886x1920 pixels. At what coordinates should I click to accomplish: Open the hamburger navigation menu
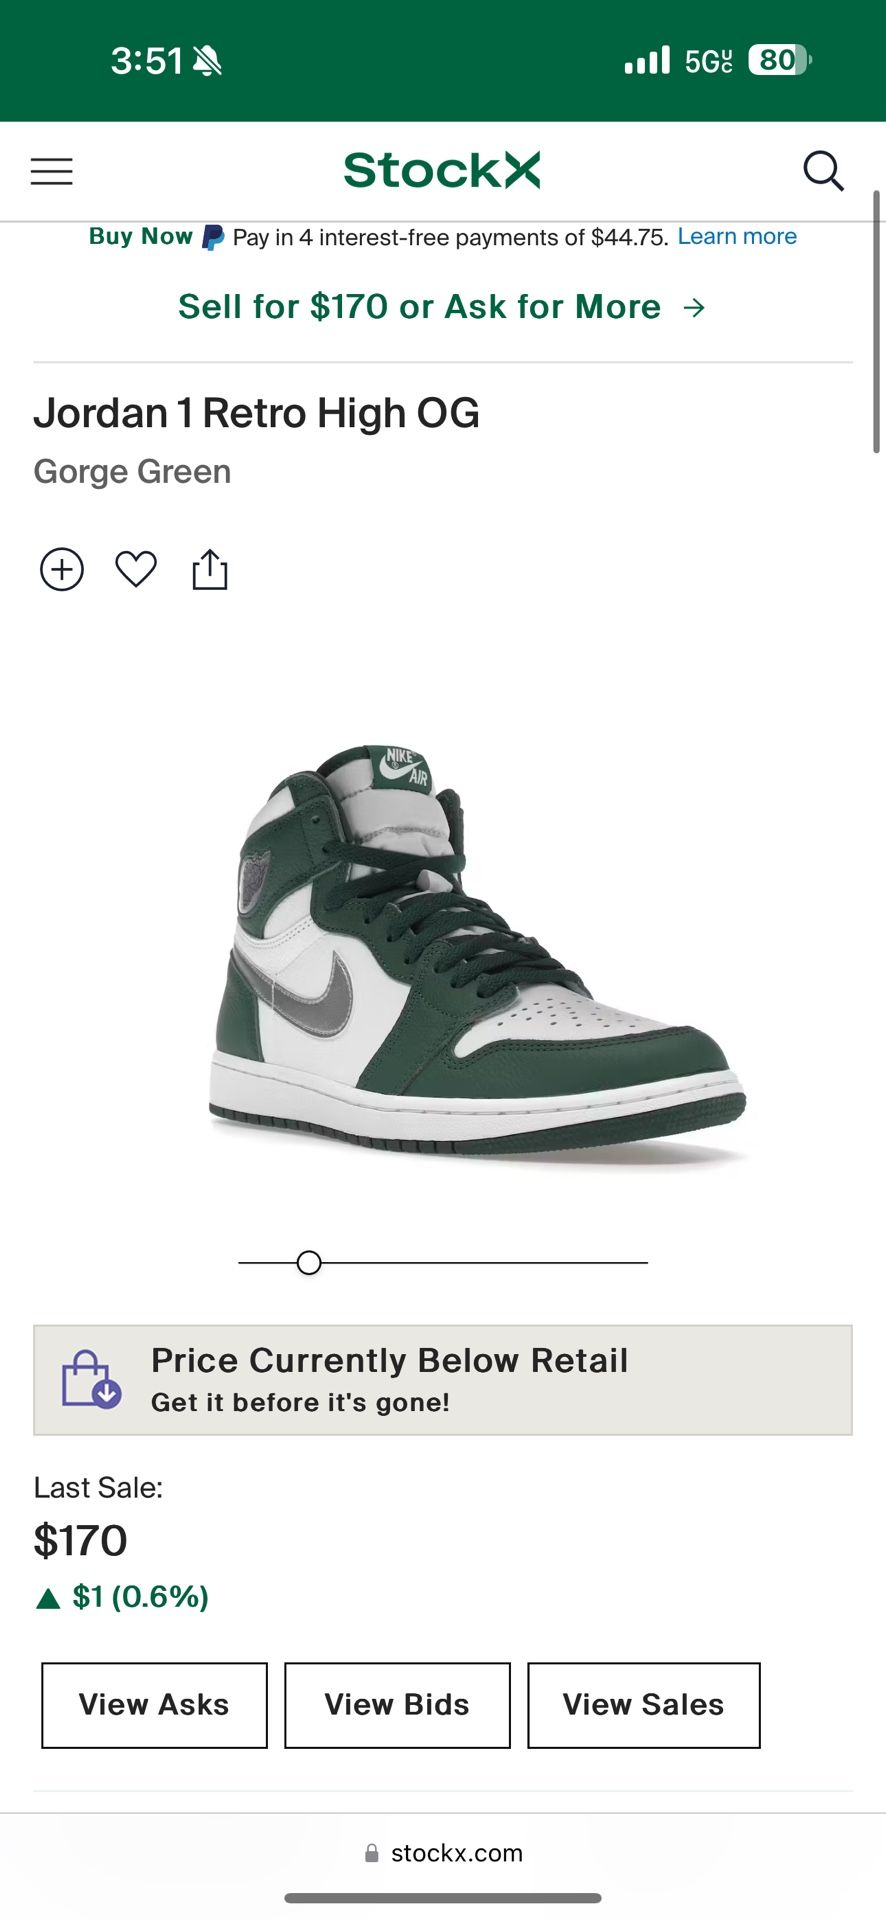(52, 172)
